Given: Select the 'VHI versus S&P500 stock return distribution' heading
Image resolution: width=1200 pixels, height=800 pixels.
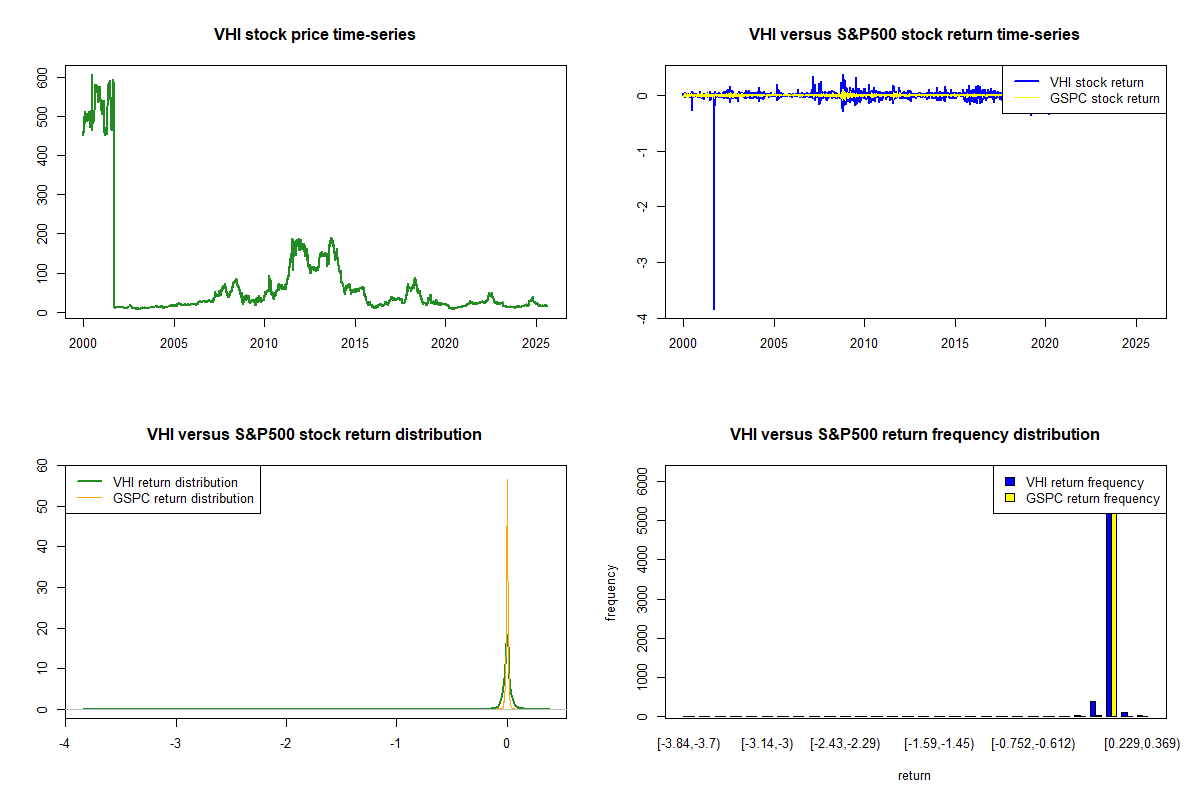Looking at the screenshot, I should tap(314, 435).
